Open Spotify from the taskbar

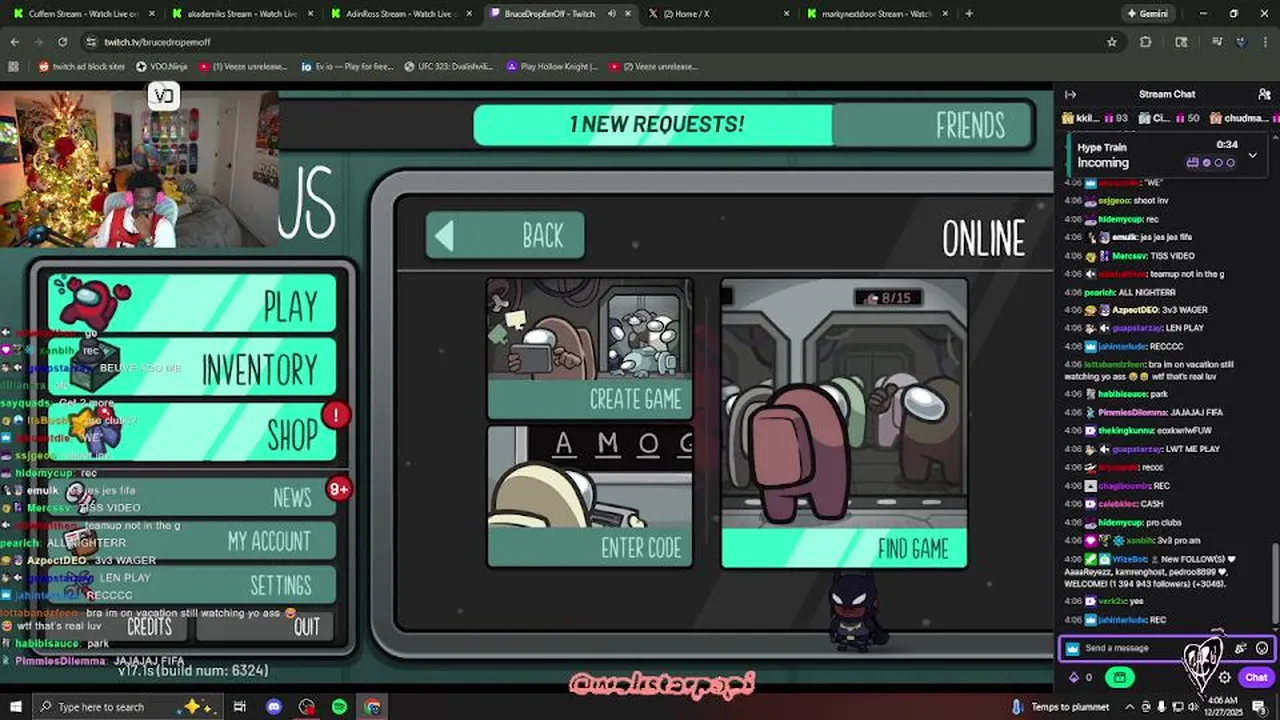pyautogui.click(x=339, y=707)
